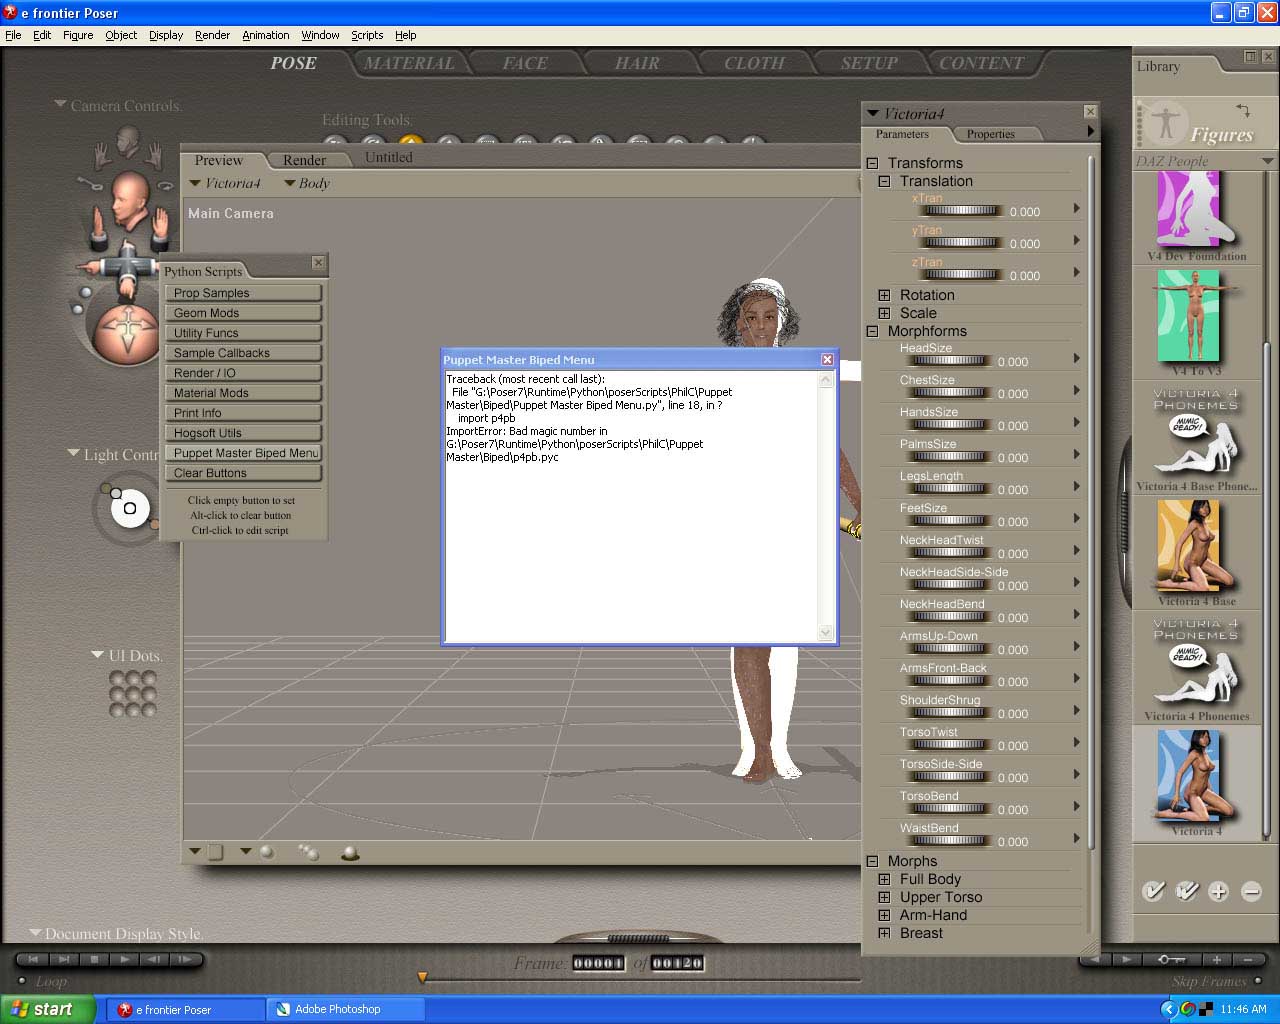The width and height of the screenshot is (1280, 1024).
Task: Open the Victoria4 figure dropdown in Preview
Action: click(x=225, y=183)
